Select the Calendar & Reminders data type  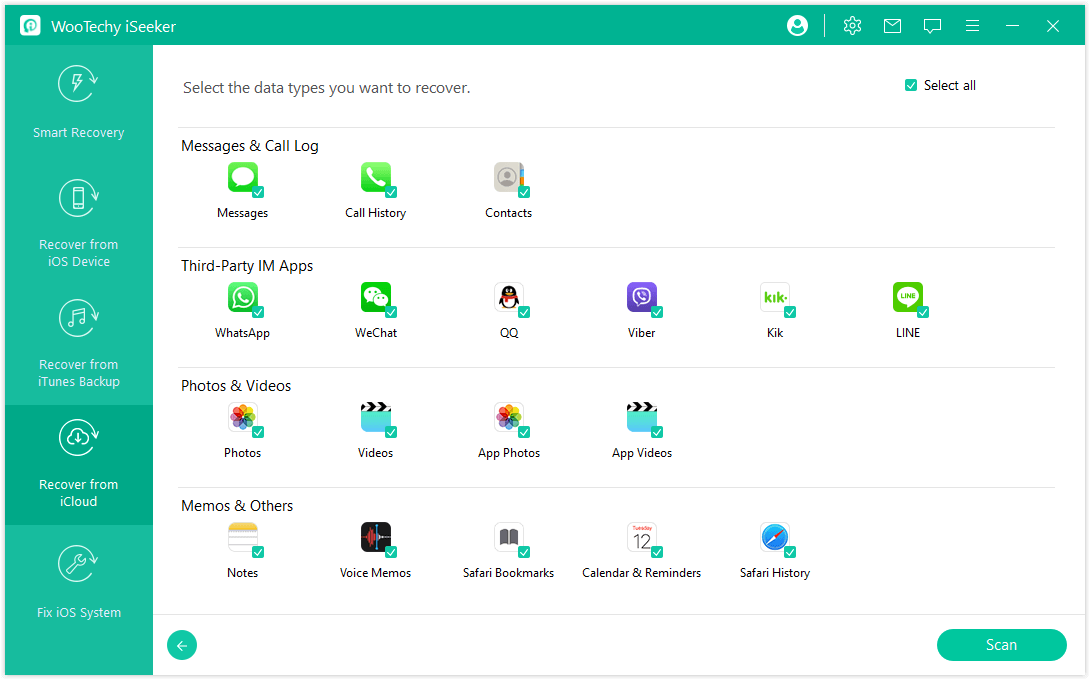(641, 537)
